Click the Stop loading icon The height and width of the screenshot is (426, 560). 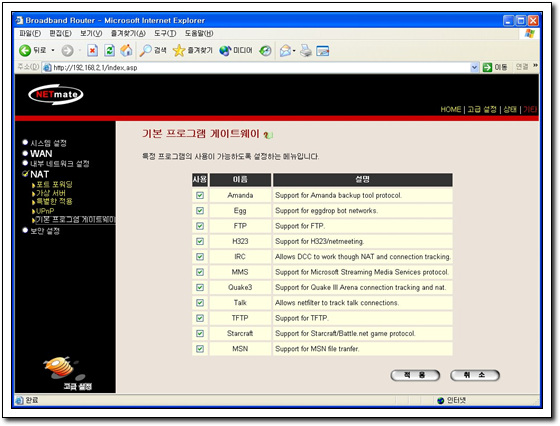[x=92, y=50]
